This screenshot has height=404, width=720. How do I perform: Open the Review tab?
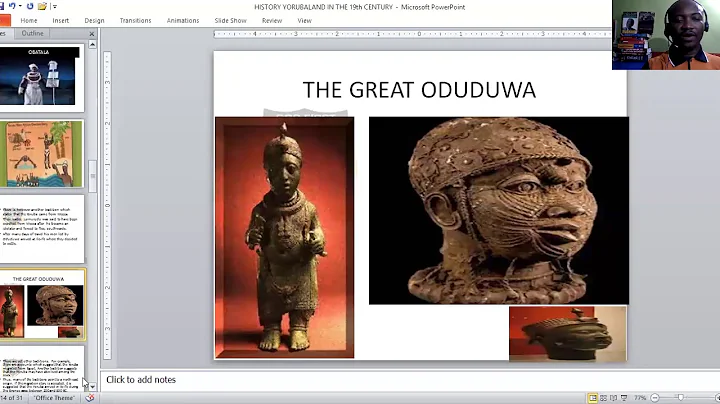[x=272, y=21]
